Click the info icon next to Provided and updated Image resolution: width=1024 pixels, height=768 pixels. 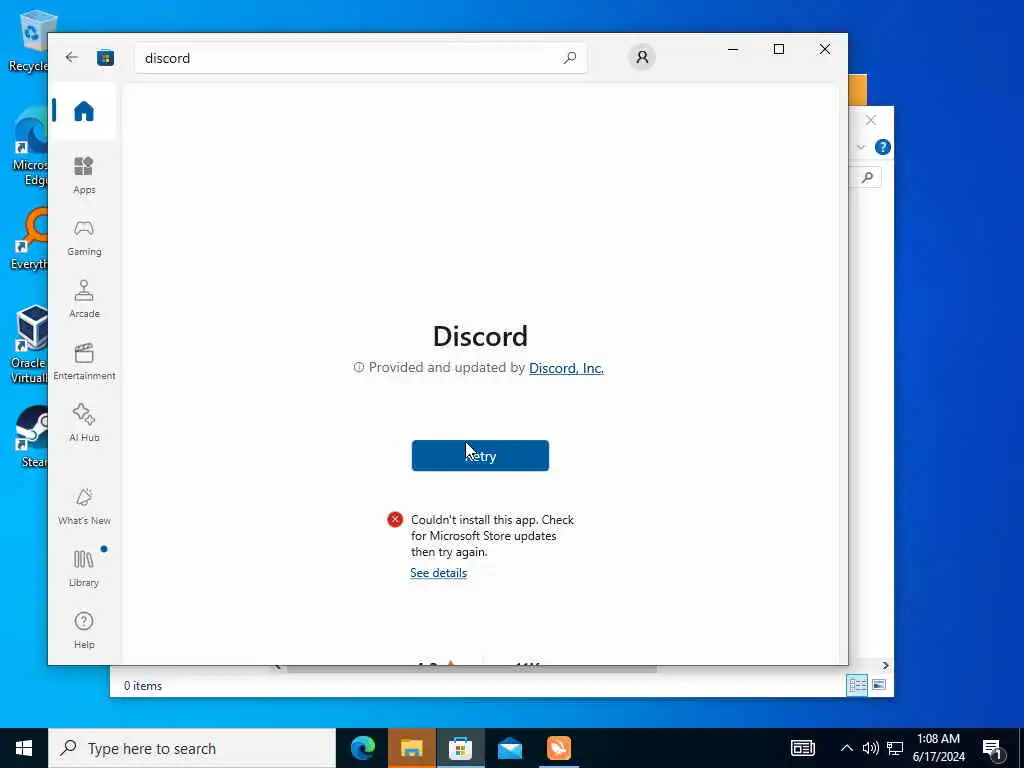tap(358, 368)
